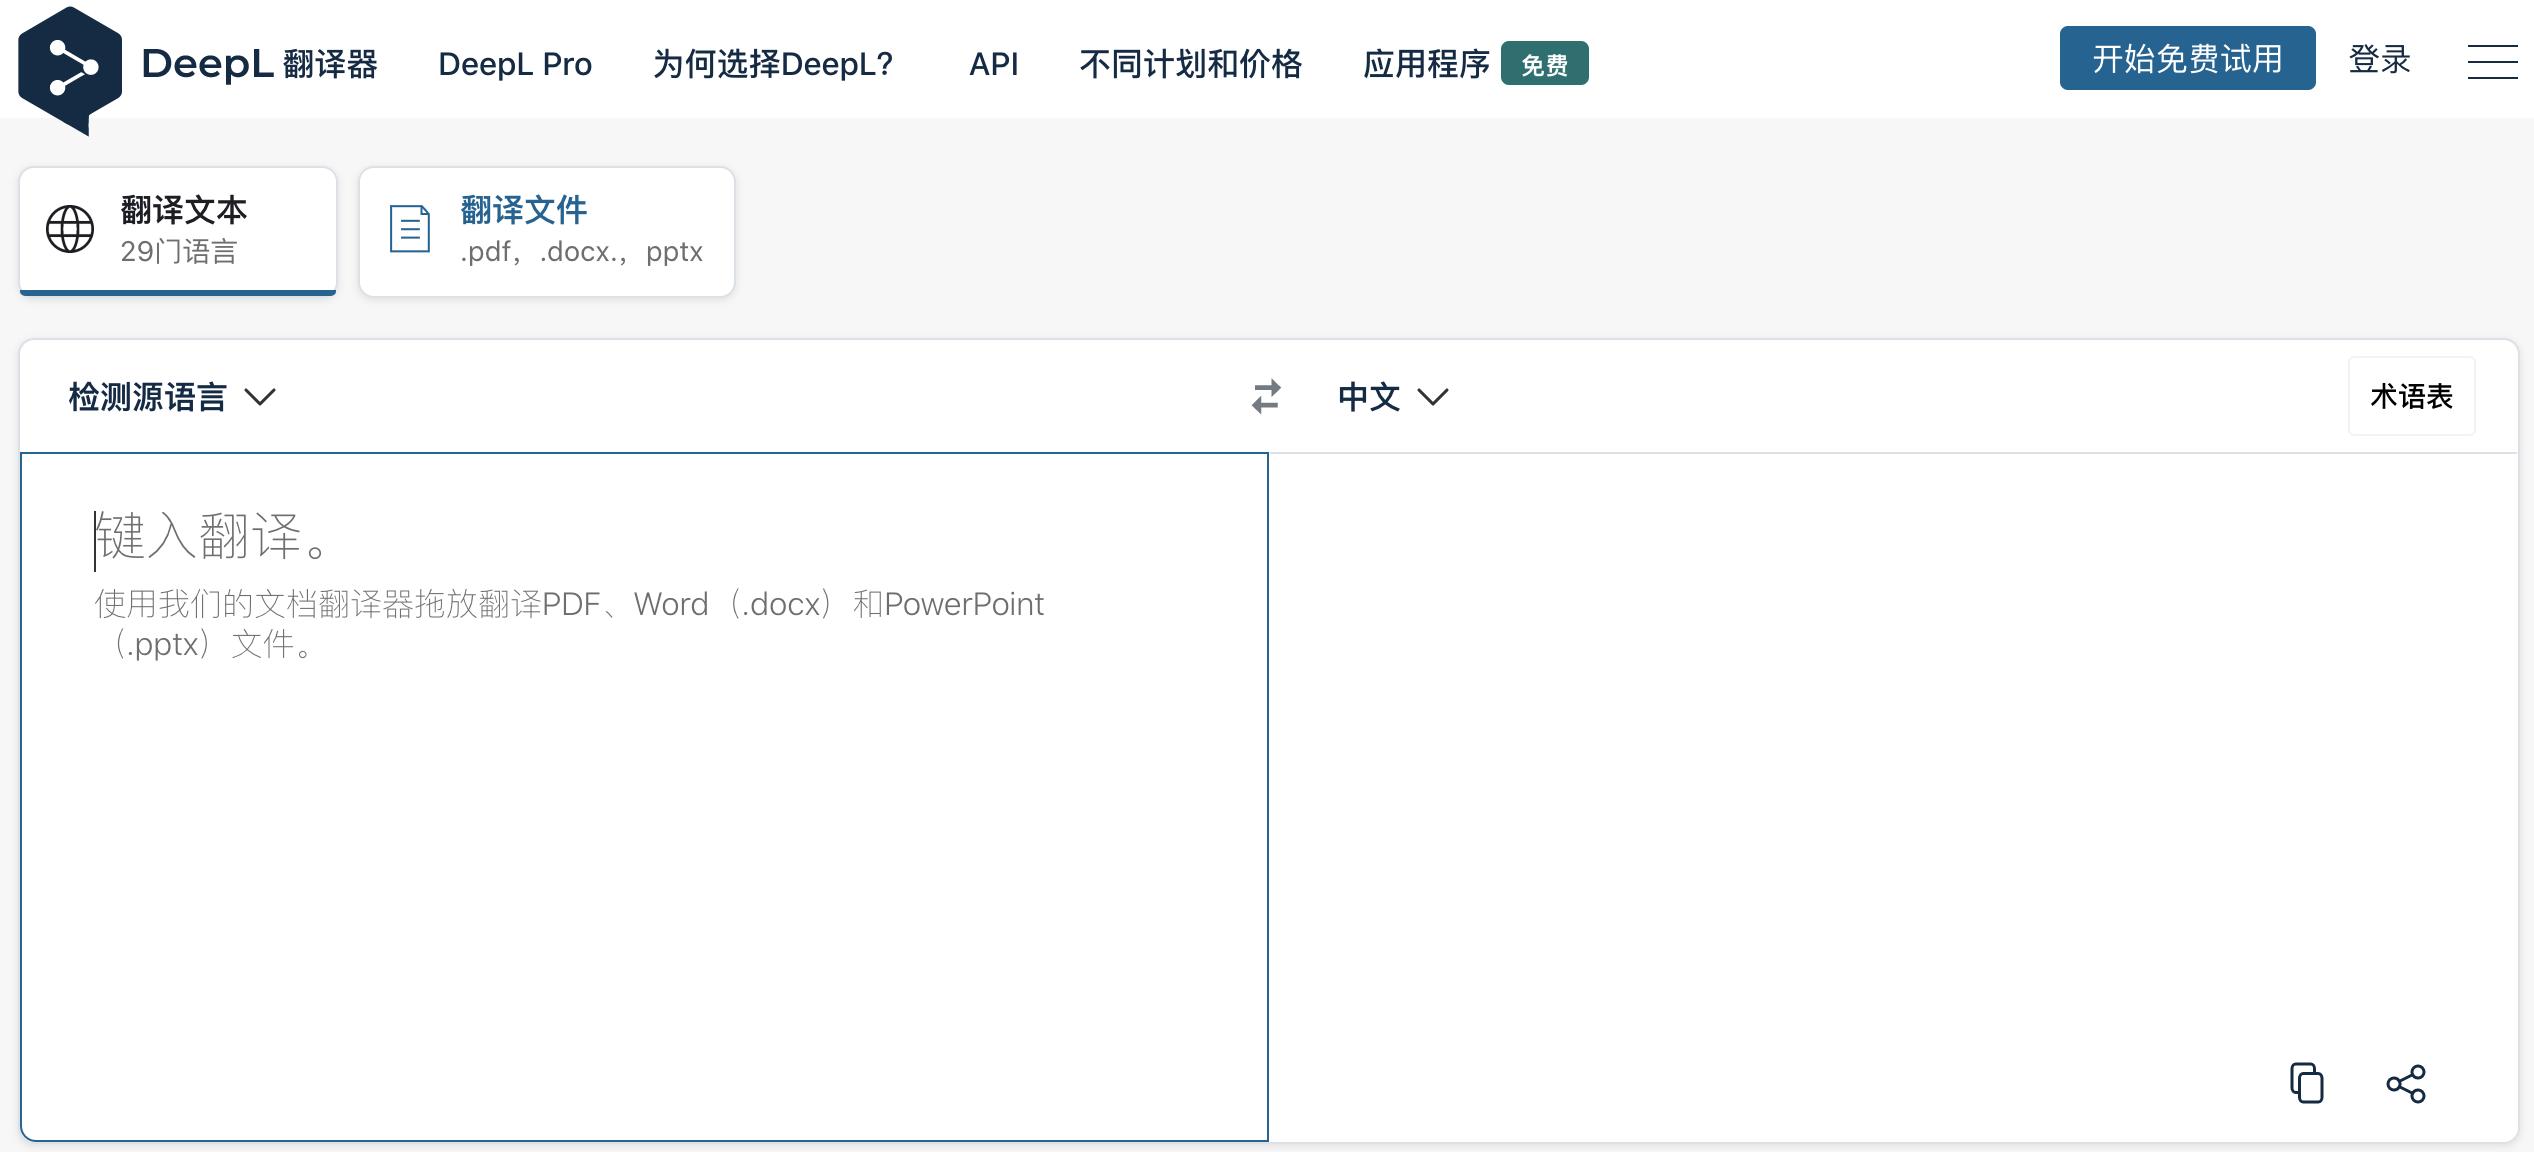
Task: Swap source and target languages
Action: (x=1264, y=396)
